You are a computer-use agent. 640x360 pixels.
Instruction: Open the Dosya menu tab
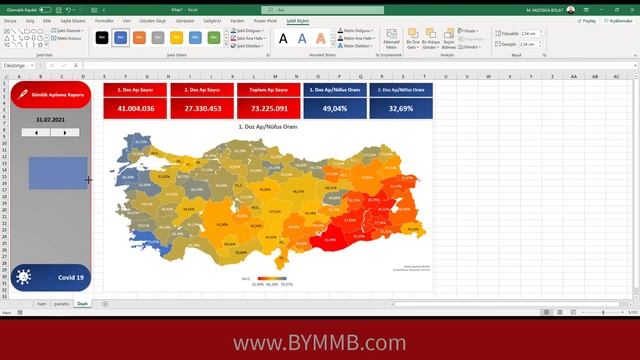click(10, 21)
